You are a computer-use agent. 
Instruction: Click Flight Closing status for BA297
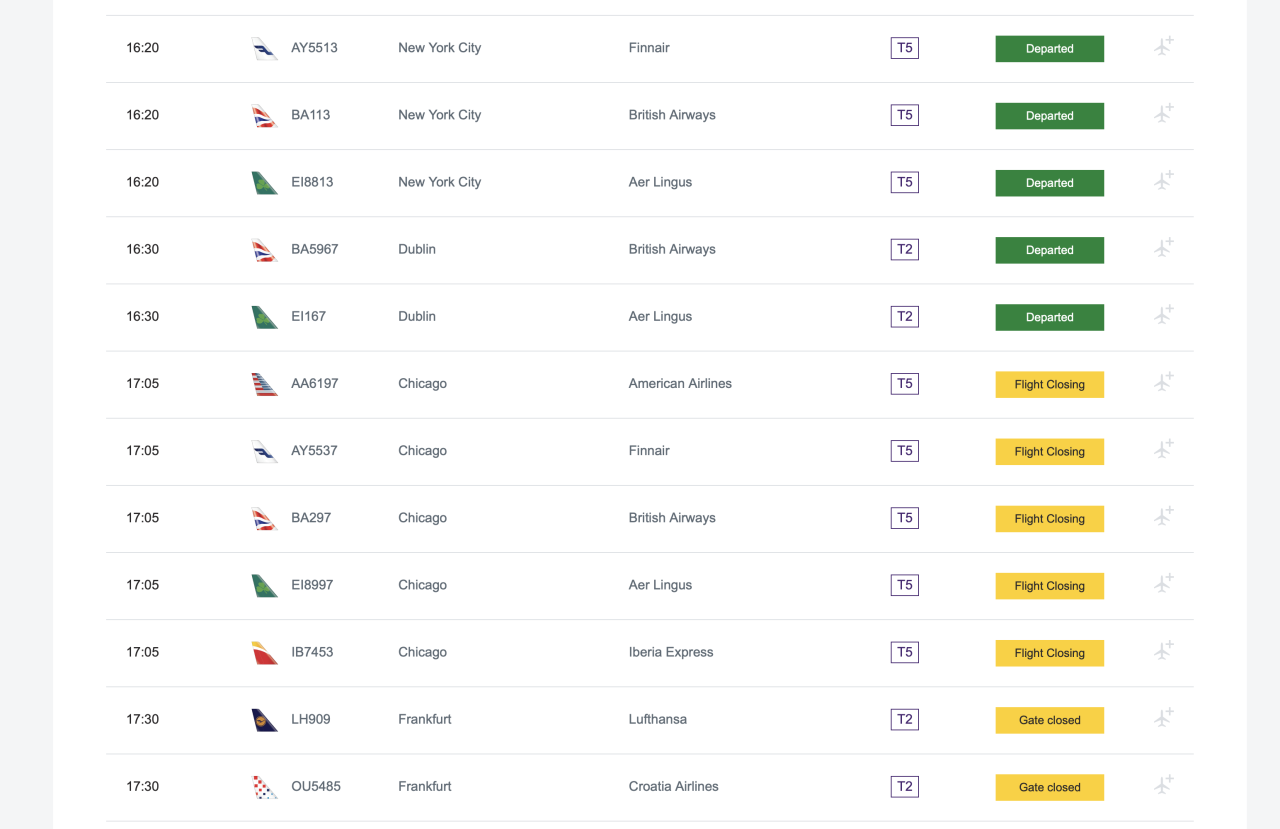click(x=1049, y=518)
